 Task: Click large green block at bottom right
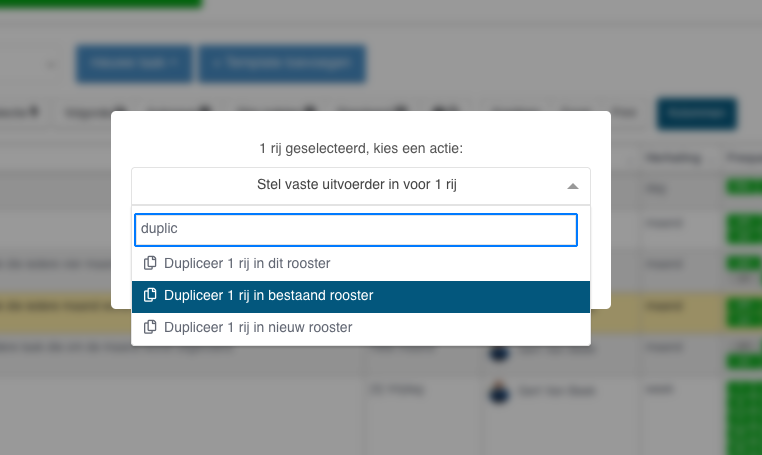click(743, 417)
